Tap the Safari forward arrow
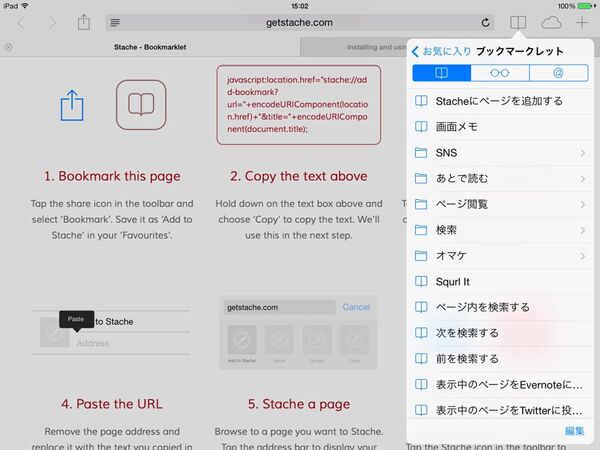Viewport: 600px width, 450px height. tap(52, 23)
